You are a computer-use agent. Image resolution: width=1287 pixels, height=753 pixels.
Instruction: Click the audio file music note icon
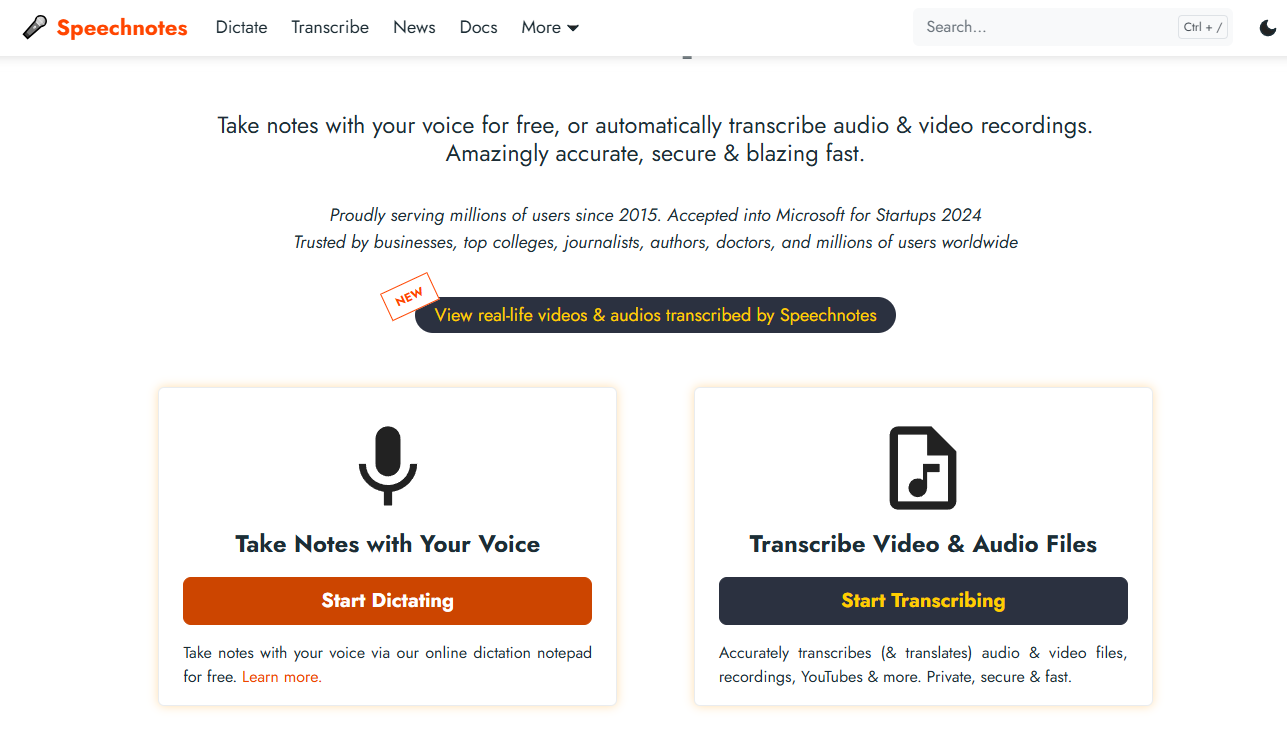(923, 467)
